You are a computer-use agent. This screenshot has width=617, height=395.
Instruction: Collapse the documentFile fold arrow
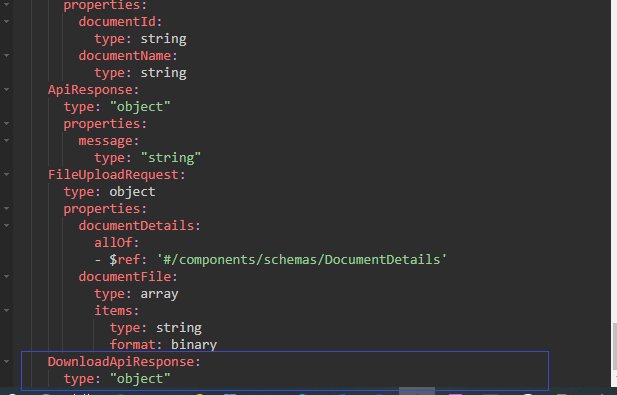(7, 277)
